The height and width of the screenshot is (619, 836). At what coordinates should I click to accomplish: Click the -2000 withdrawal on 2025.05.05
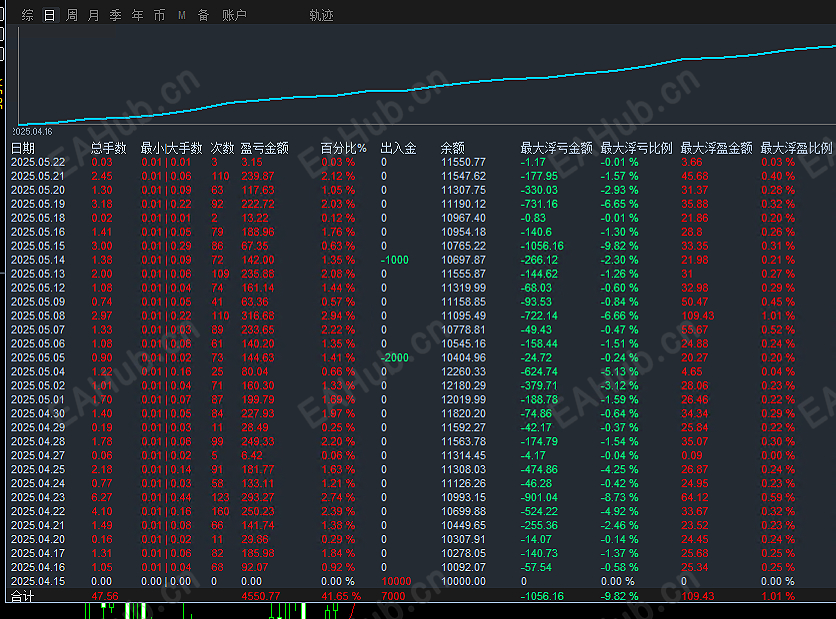395,358
